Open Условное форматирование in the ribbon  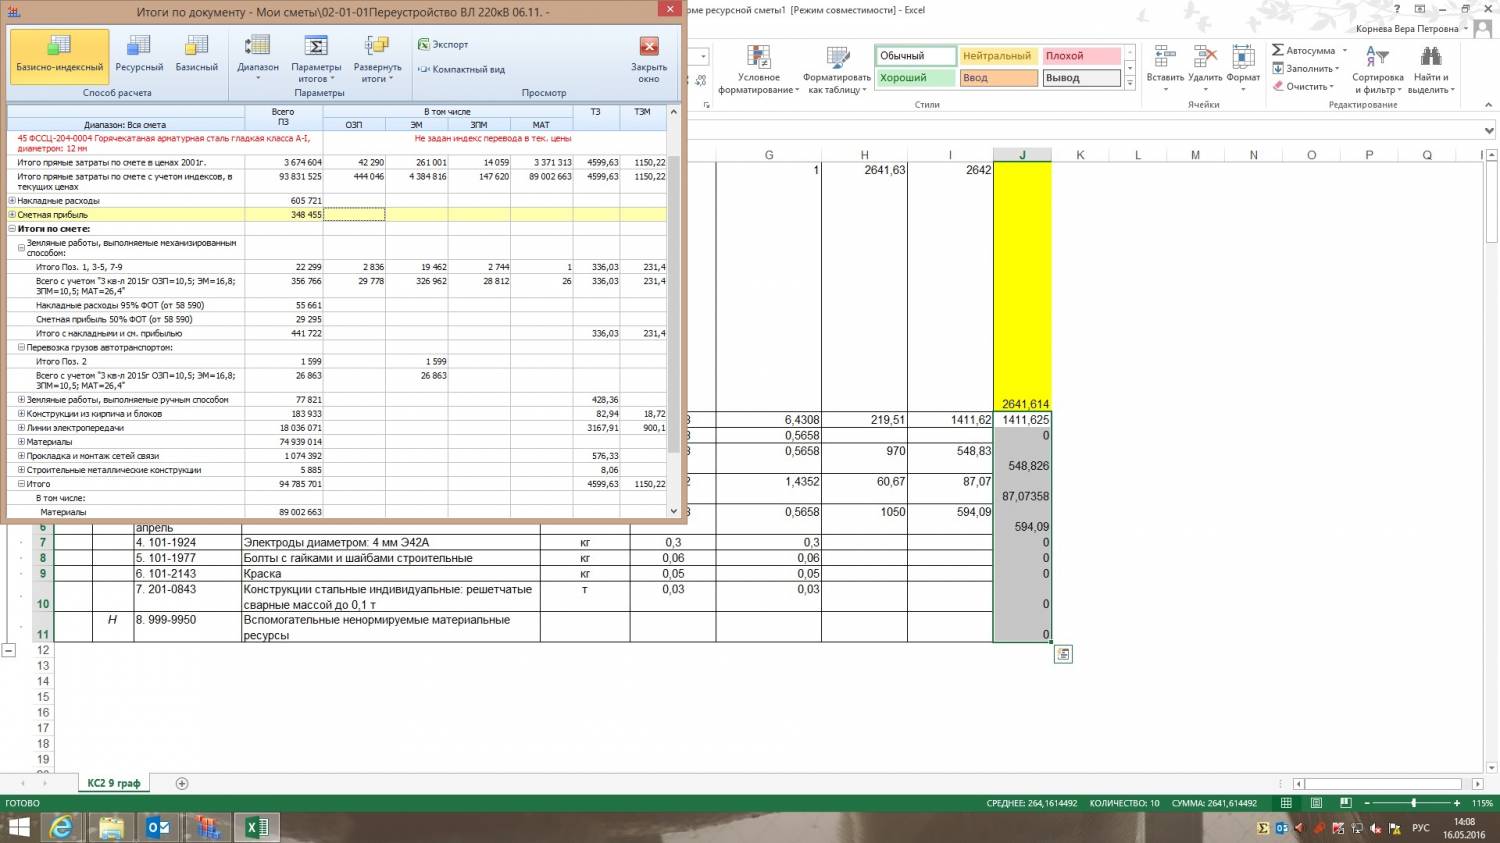pyautogui.click(x=759, y=68)
